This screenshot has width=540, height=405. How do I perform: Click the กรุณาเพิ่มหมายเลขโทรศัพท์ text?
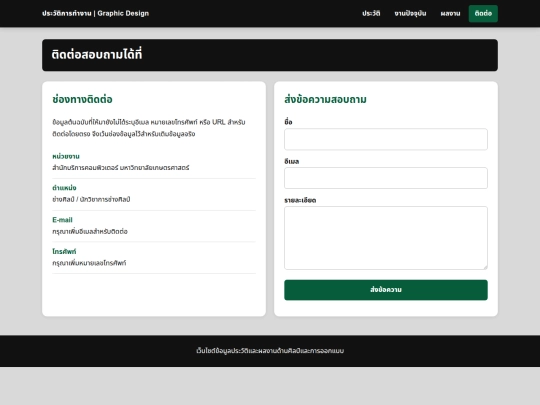point(89,263)
